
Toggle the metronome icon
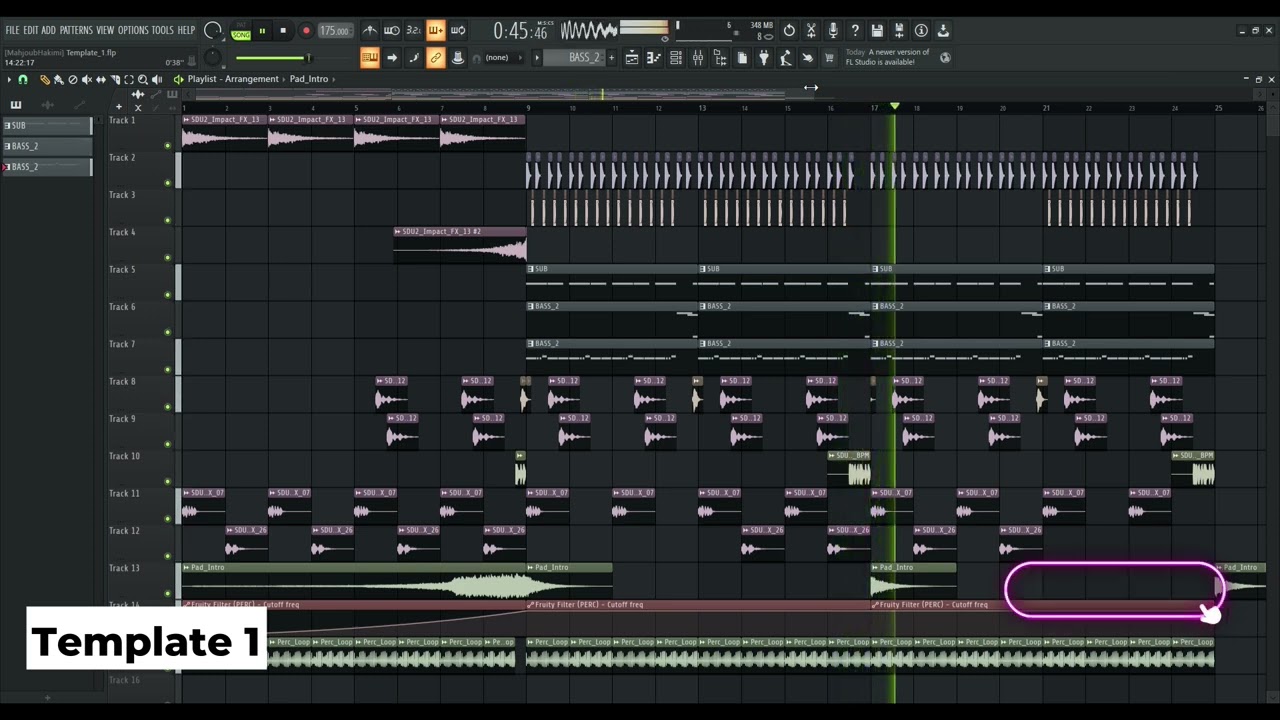click(370, 30)
